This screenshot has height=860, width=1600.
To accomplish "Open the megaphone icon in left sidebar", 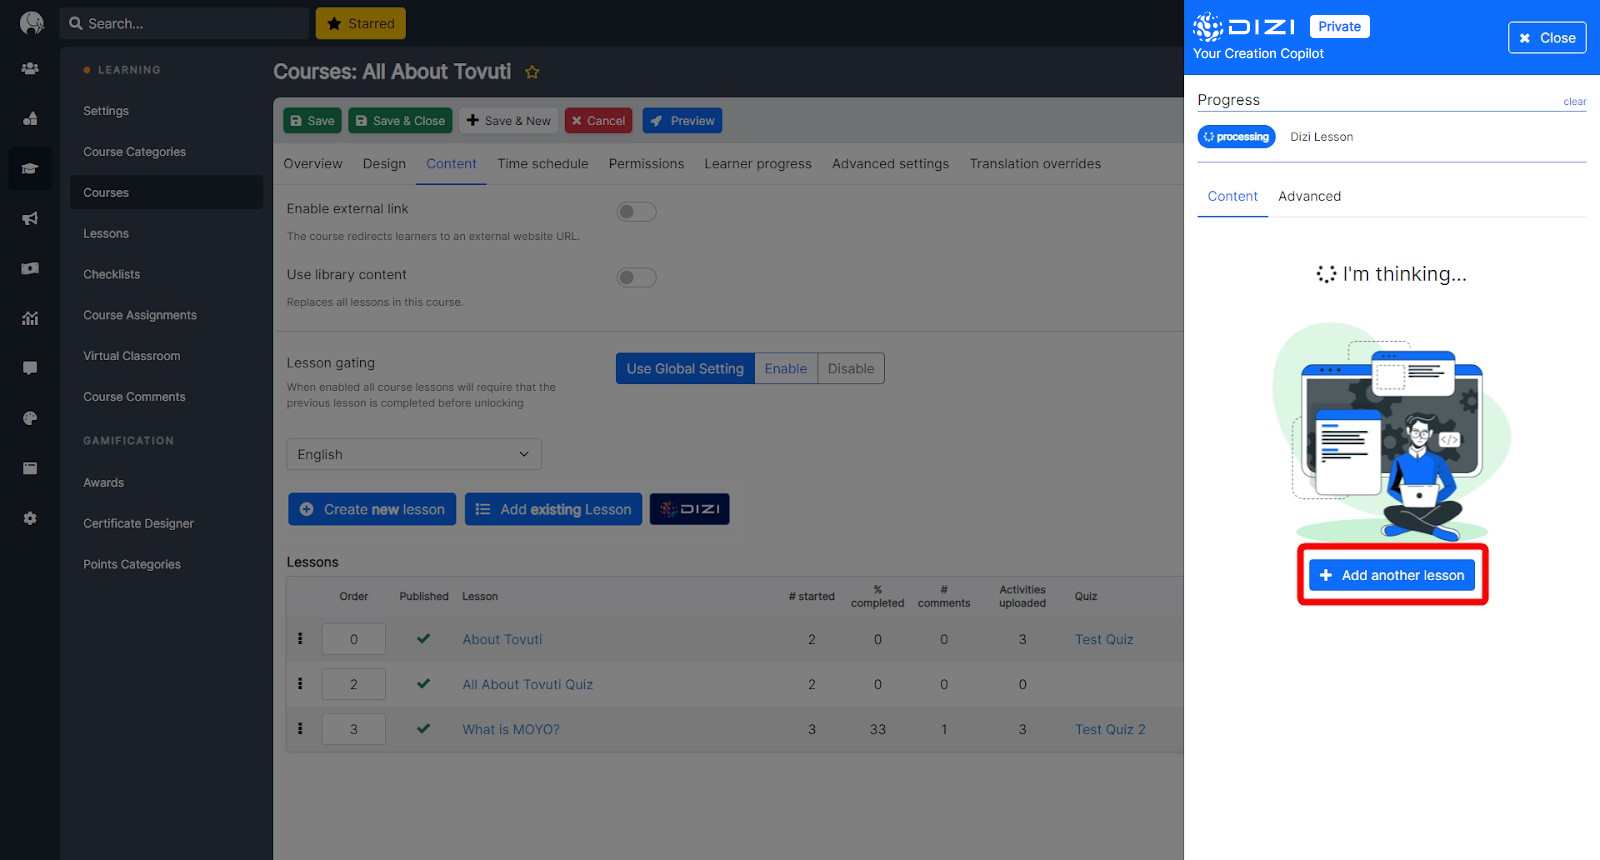I will point(30,218).
